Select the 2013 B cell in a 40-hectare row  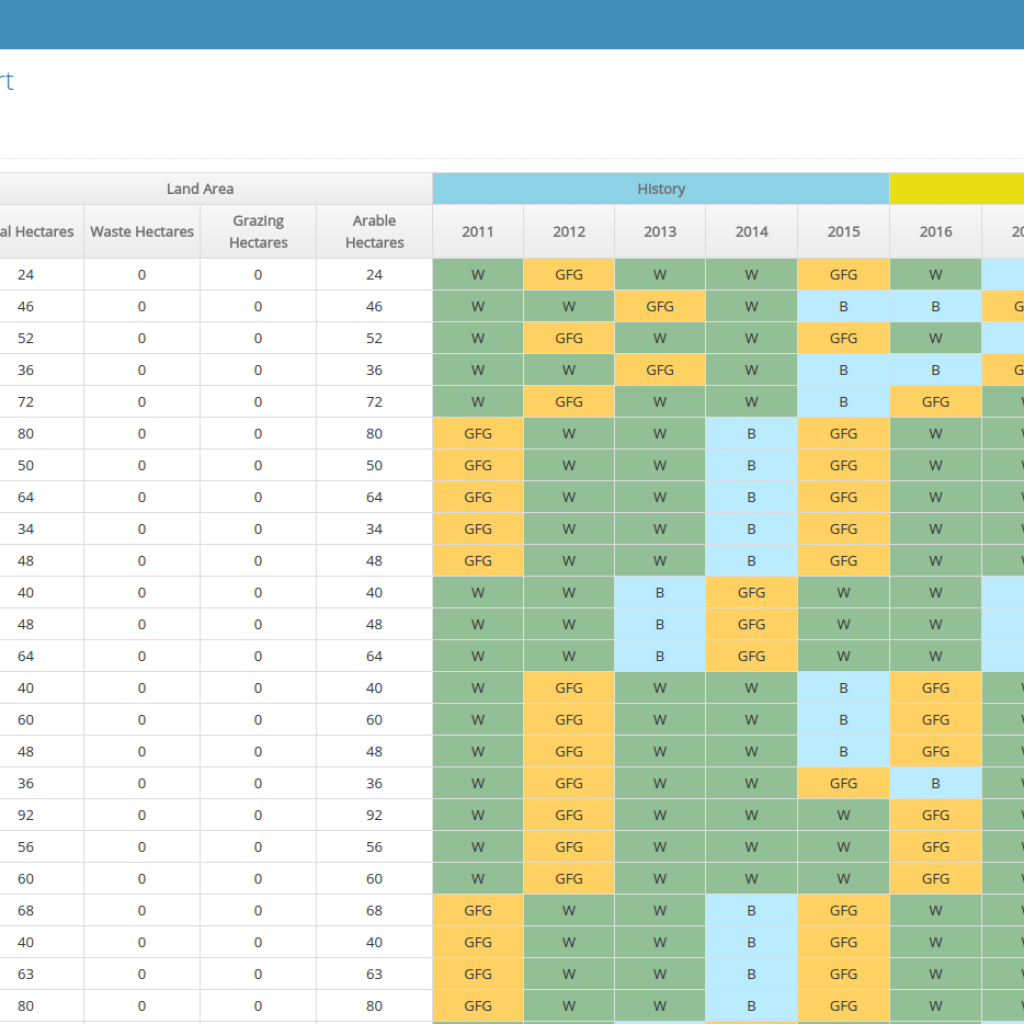(660, 592)
